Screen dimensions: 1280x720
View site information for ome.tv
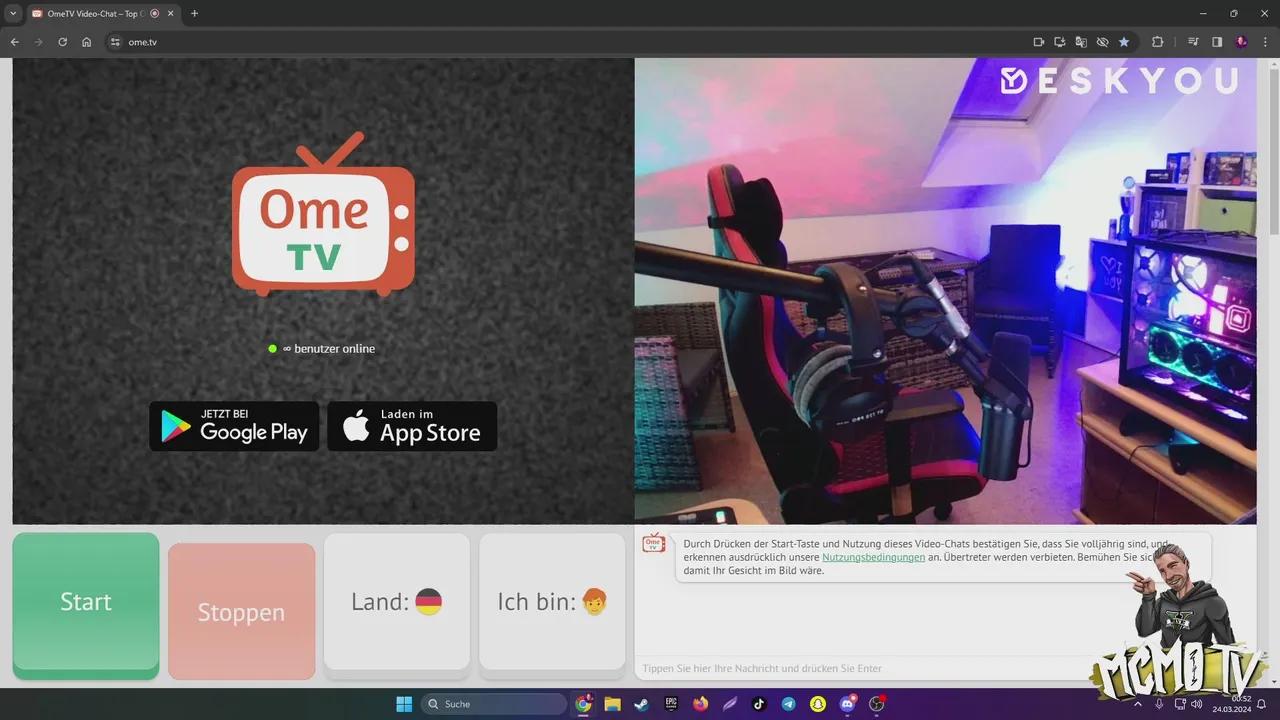tap(115, 42)
